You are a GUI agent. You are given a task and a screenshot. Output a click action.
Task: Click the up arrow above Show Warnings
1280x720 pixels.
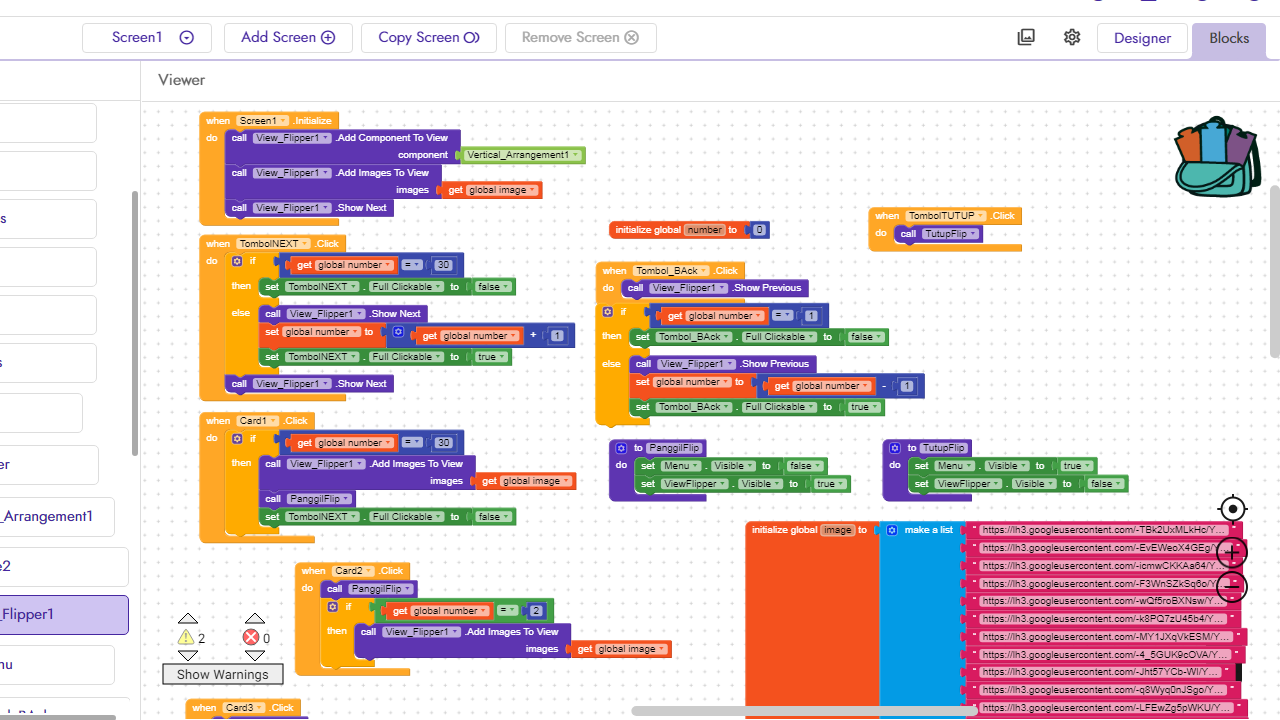click(188, 617)
